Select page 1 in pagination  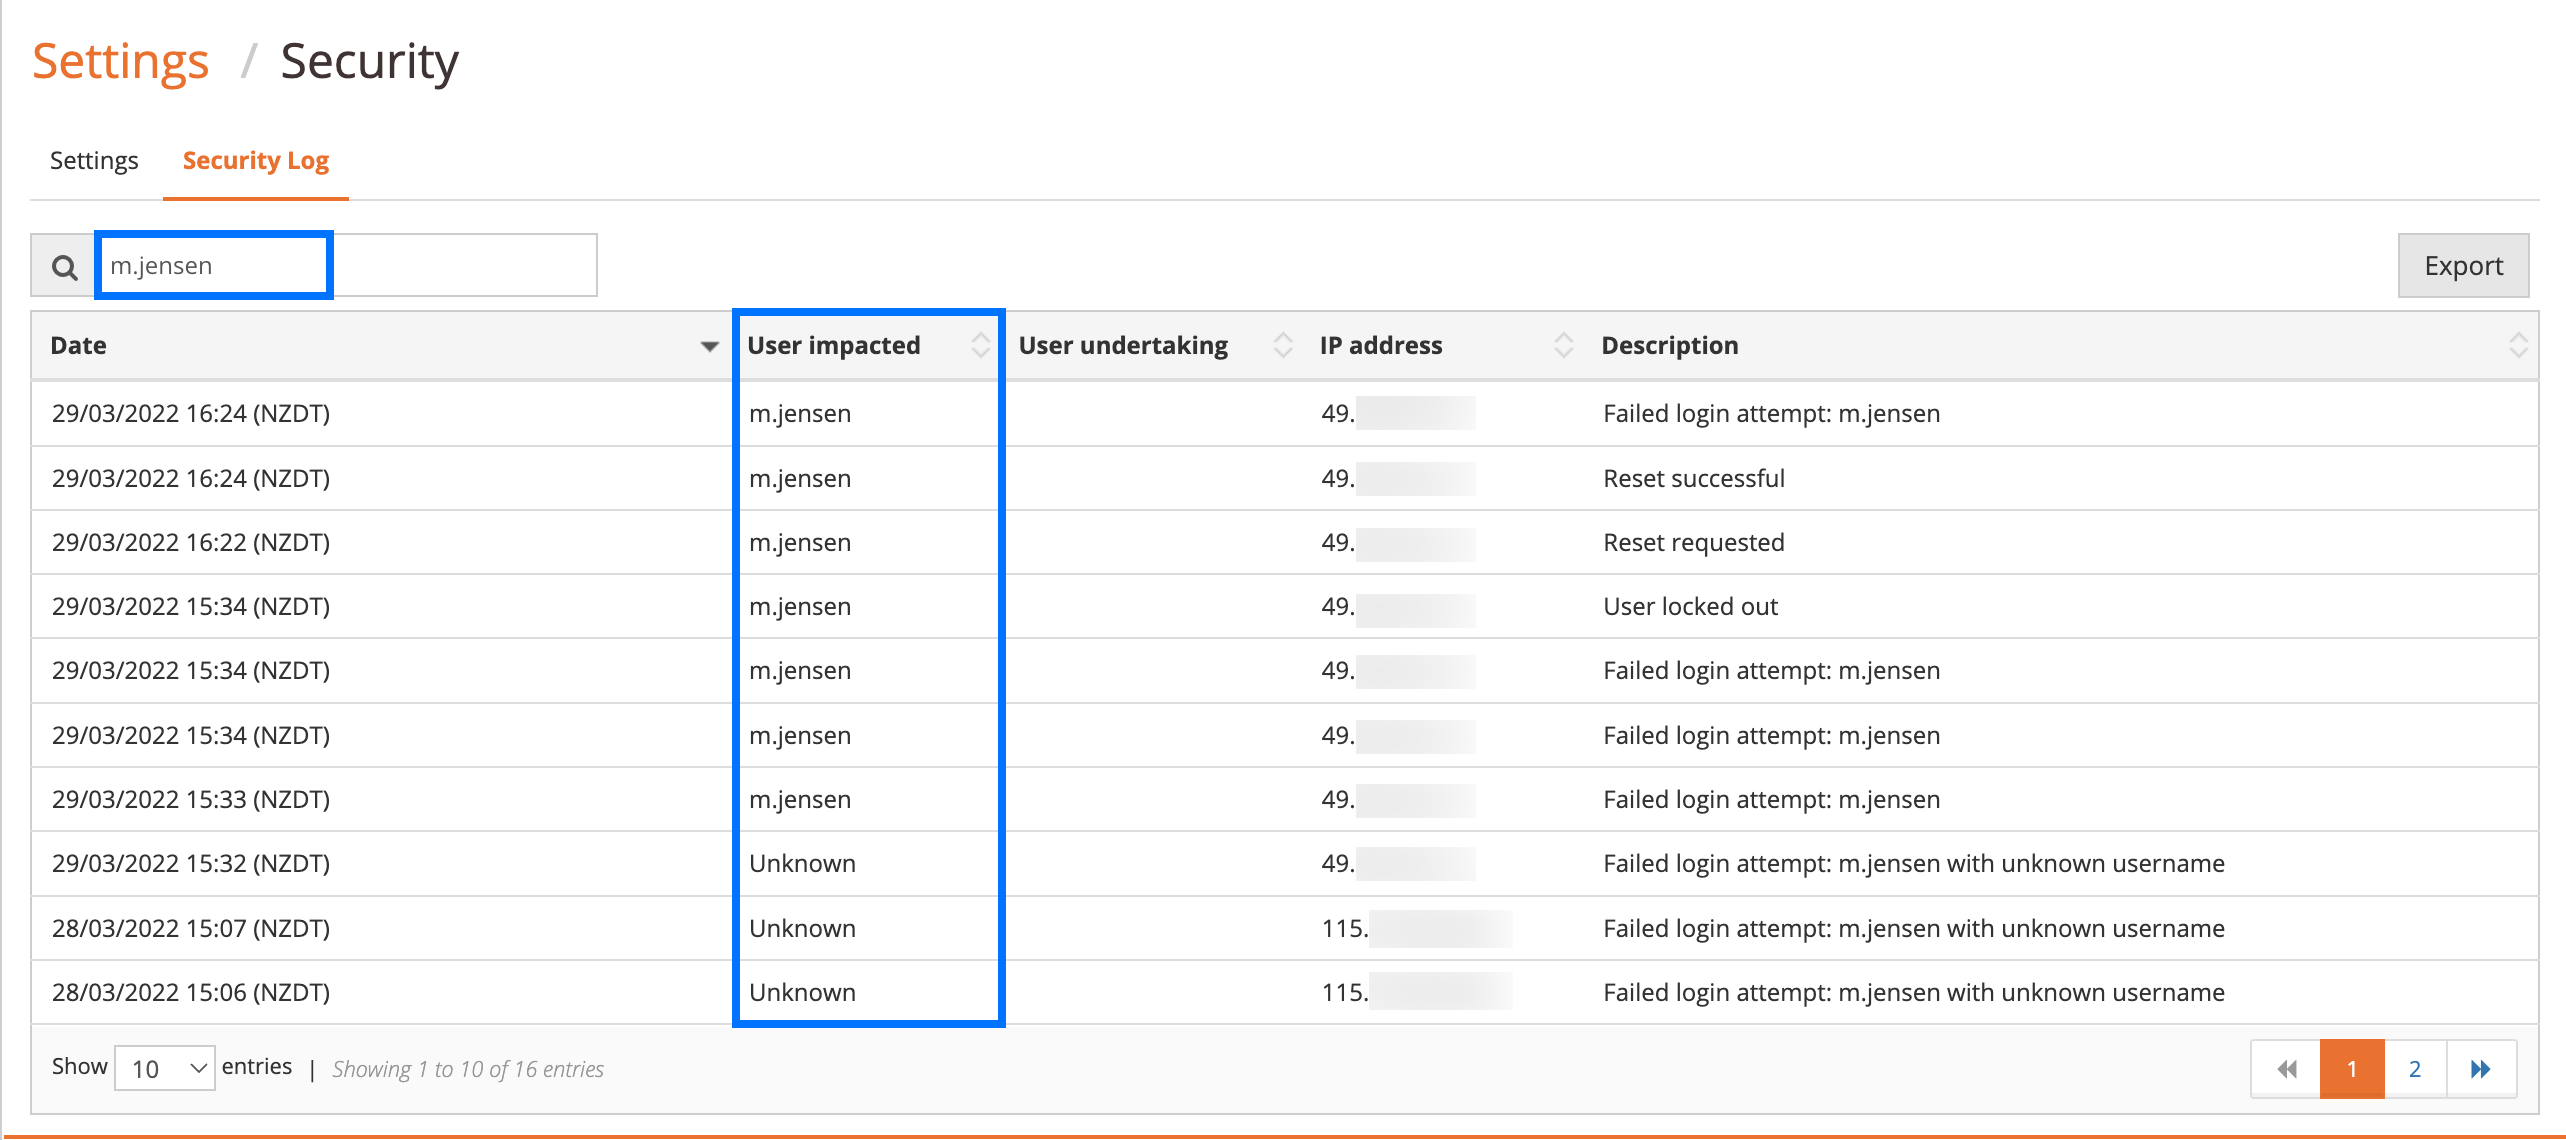pos(2351,1068)
